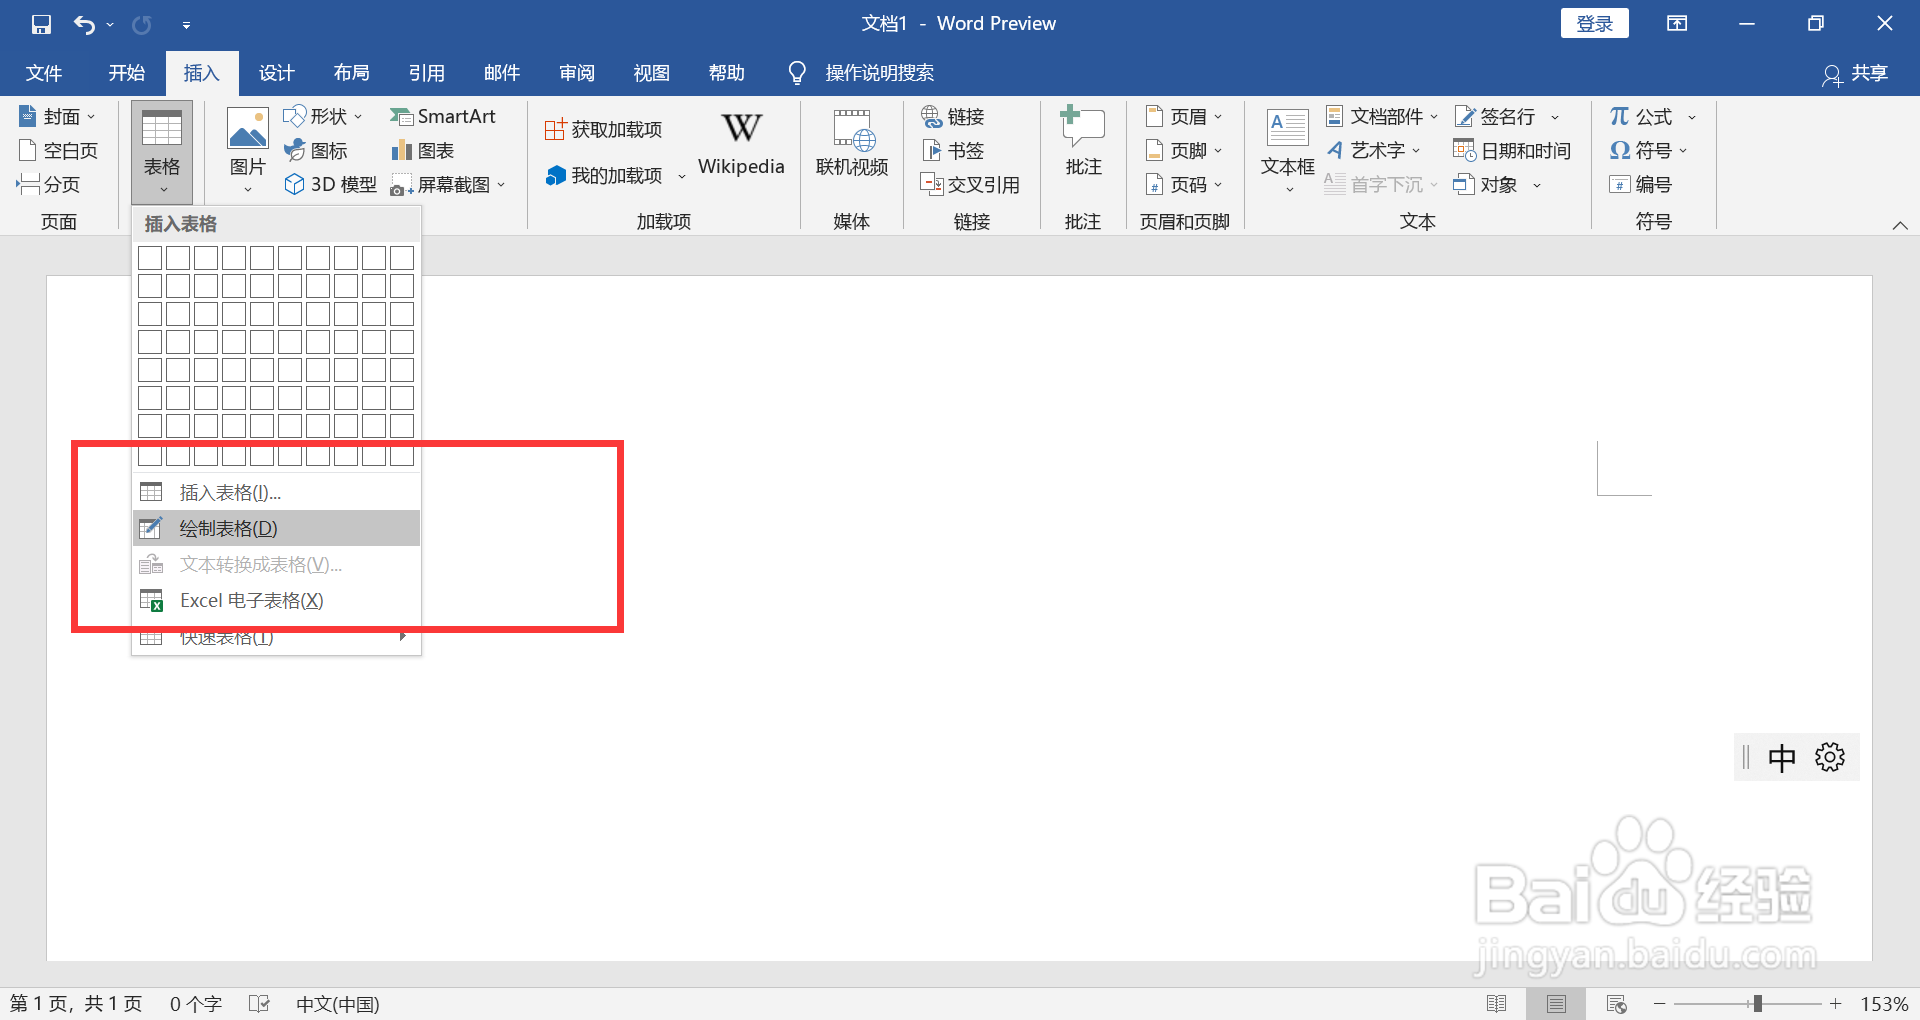
Task: Expand the 快速表格 submenu
Action: point(225,637)
